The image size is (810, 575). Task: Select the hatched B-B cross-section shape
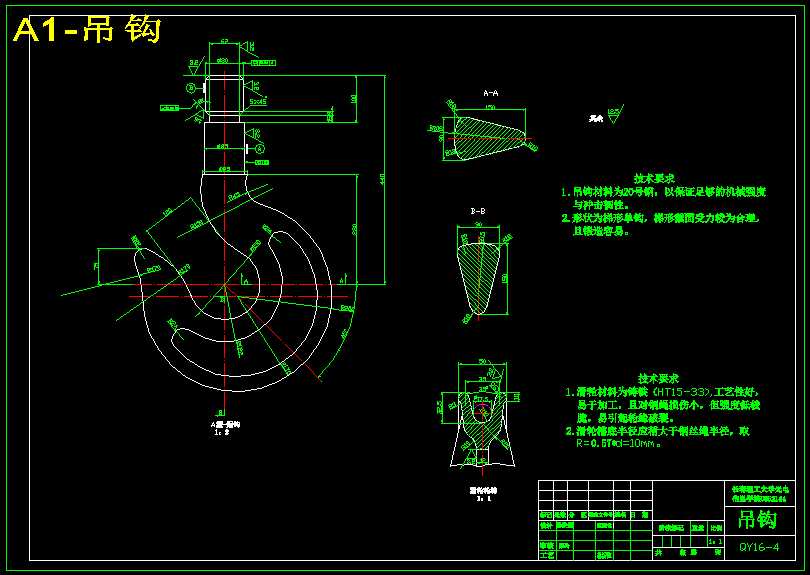[479, 278]
